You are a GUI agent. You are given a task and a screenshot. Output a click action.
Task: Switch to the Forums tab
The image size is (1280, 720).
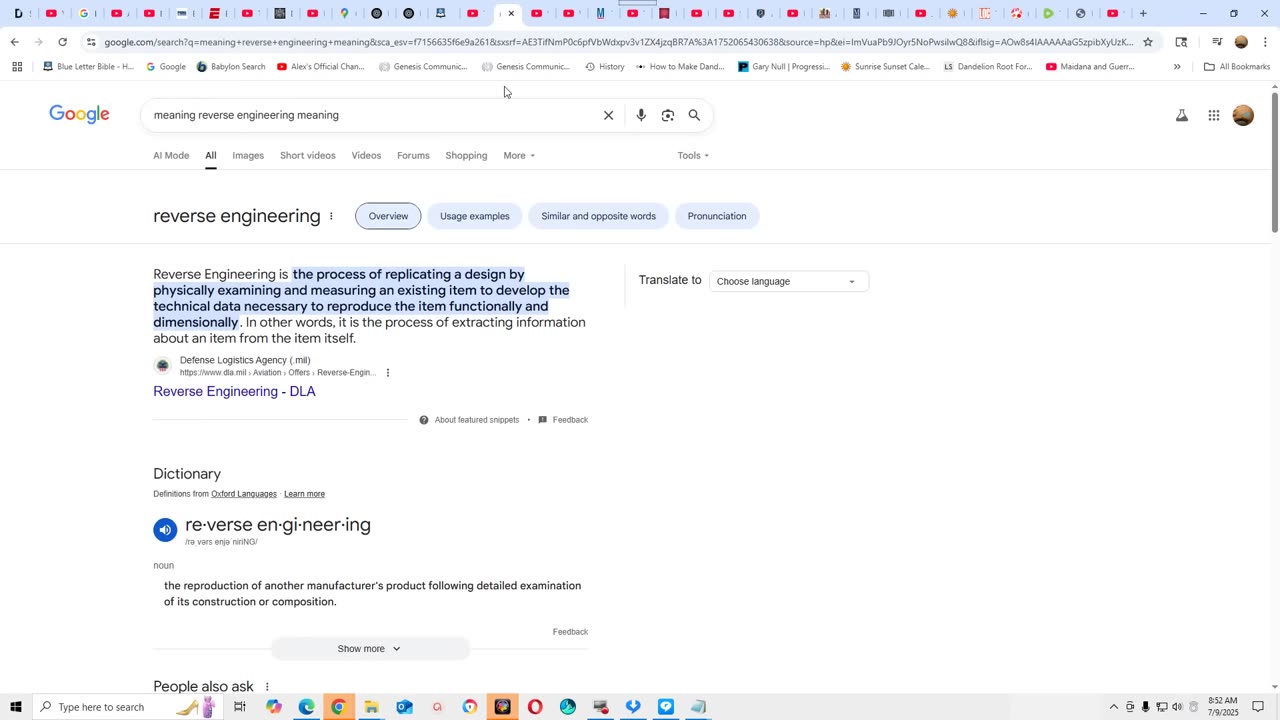(x=413, y=156)
